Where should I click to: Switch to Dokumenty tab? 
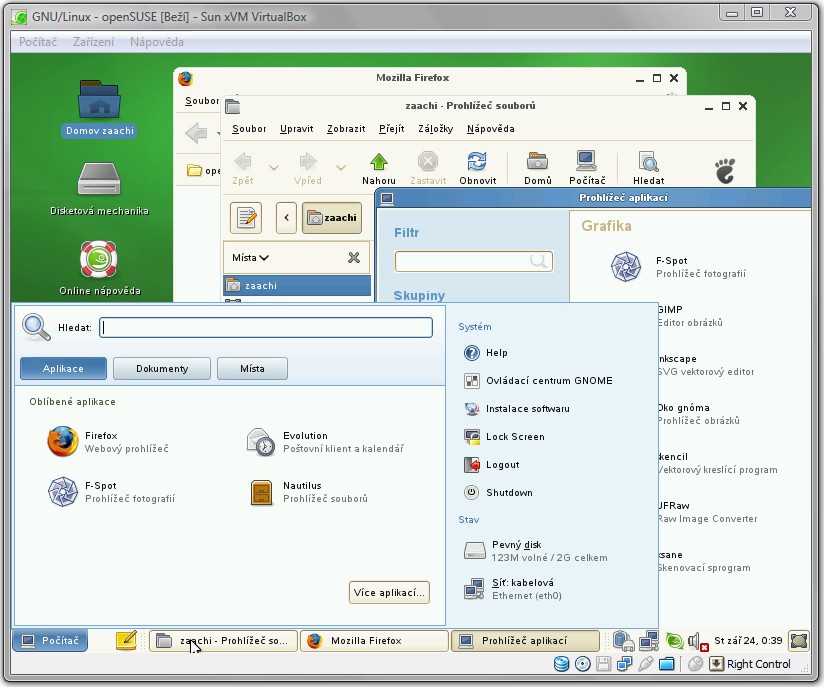tap(162, 368)
